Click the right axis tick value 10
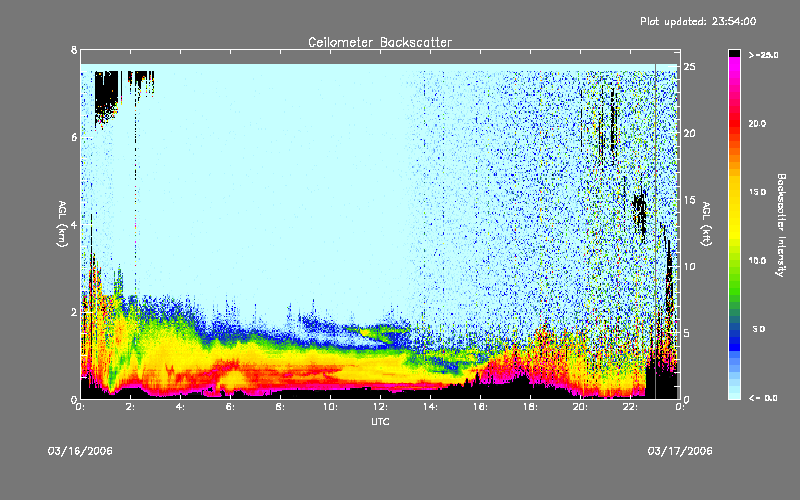 coord(690,266)
